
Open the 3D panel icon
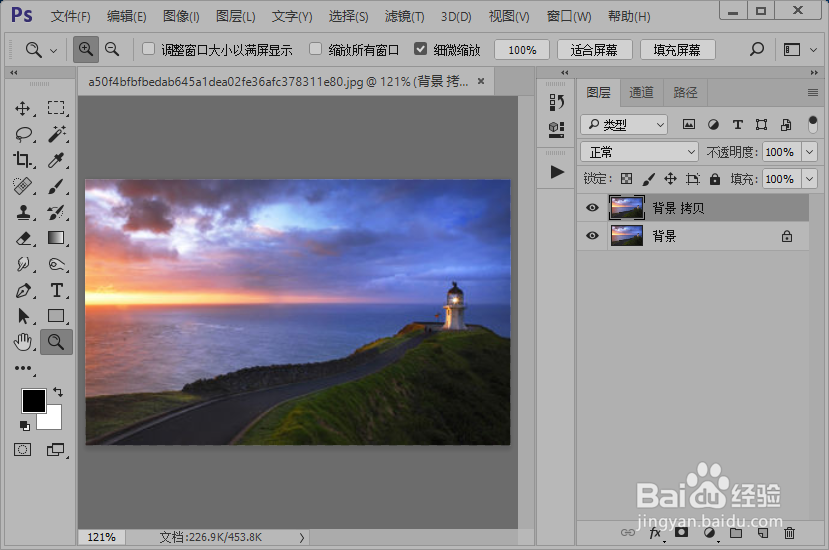click(556, 129)
